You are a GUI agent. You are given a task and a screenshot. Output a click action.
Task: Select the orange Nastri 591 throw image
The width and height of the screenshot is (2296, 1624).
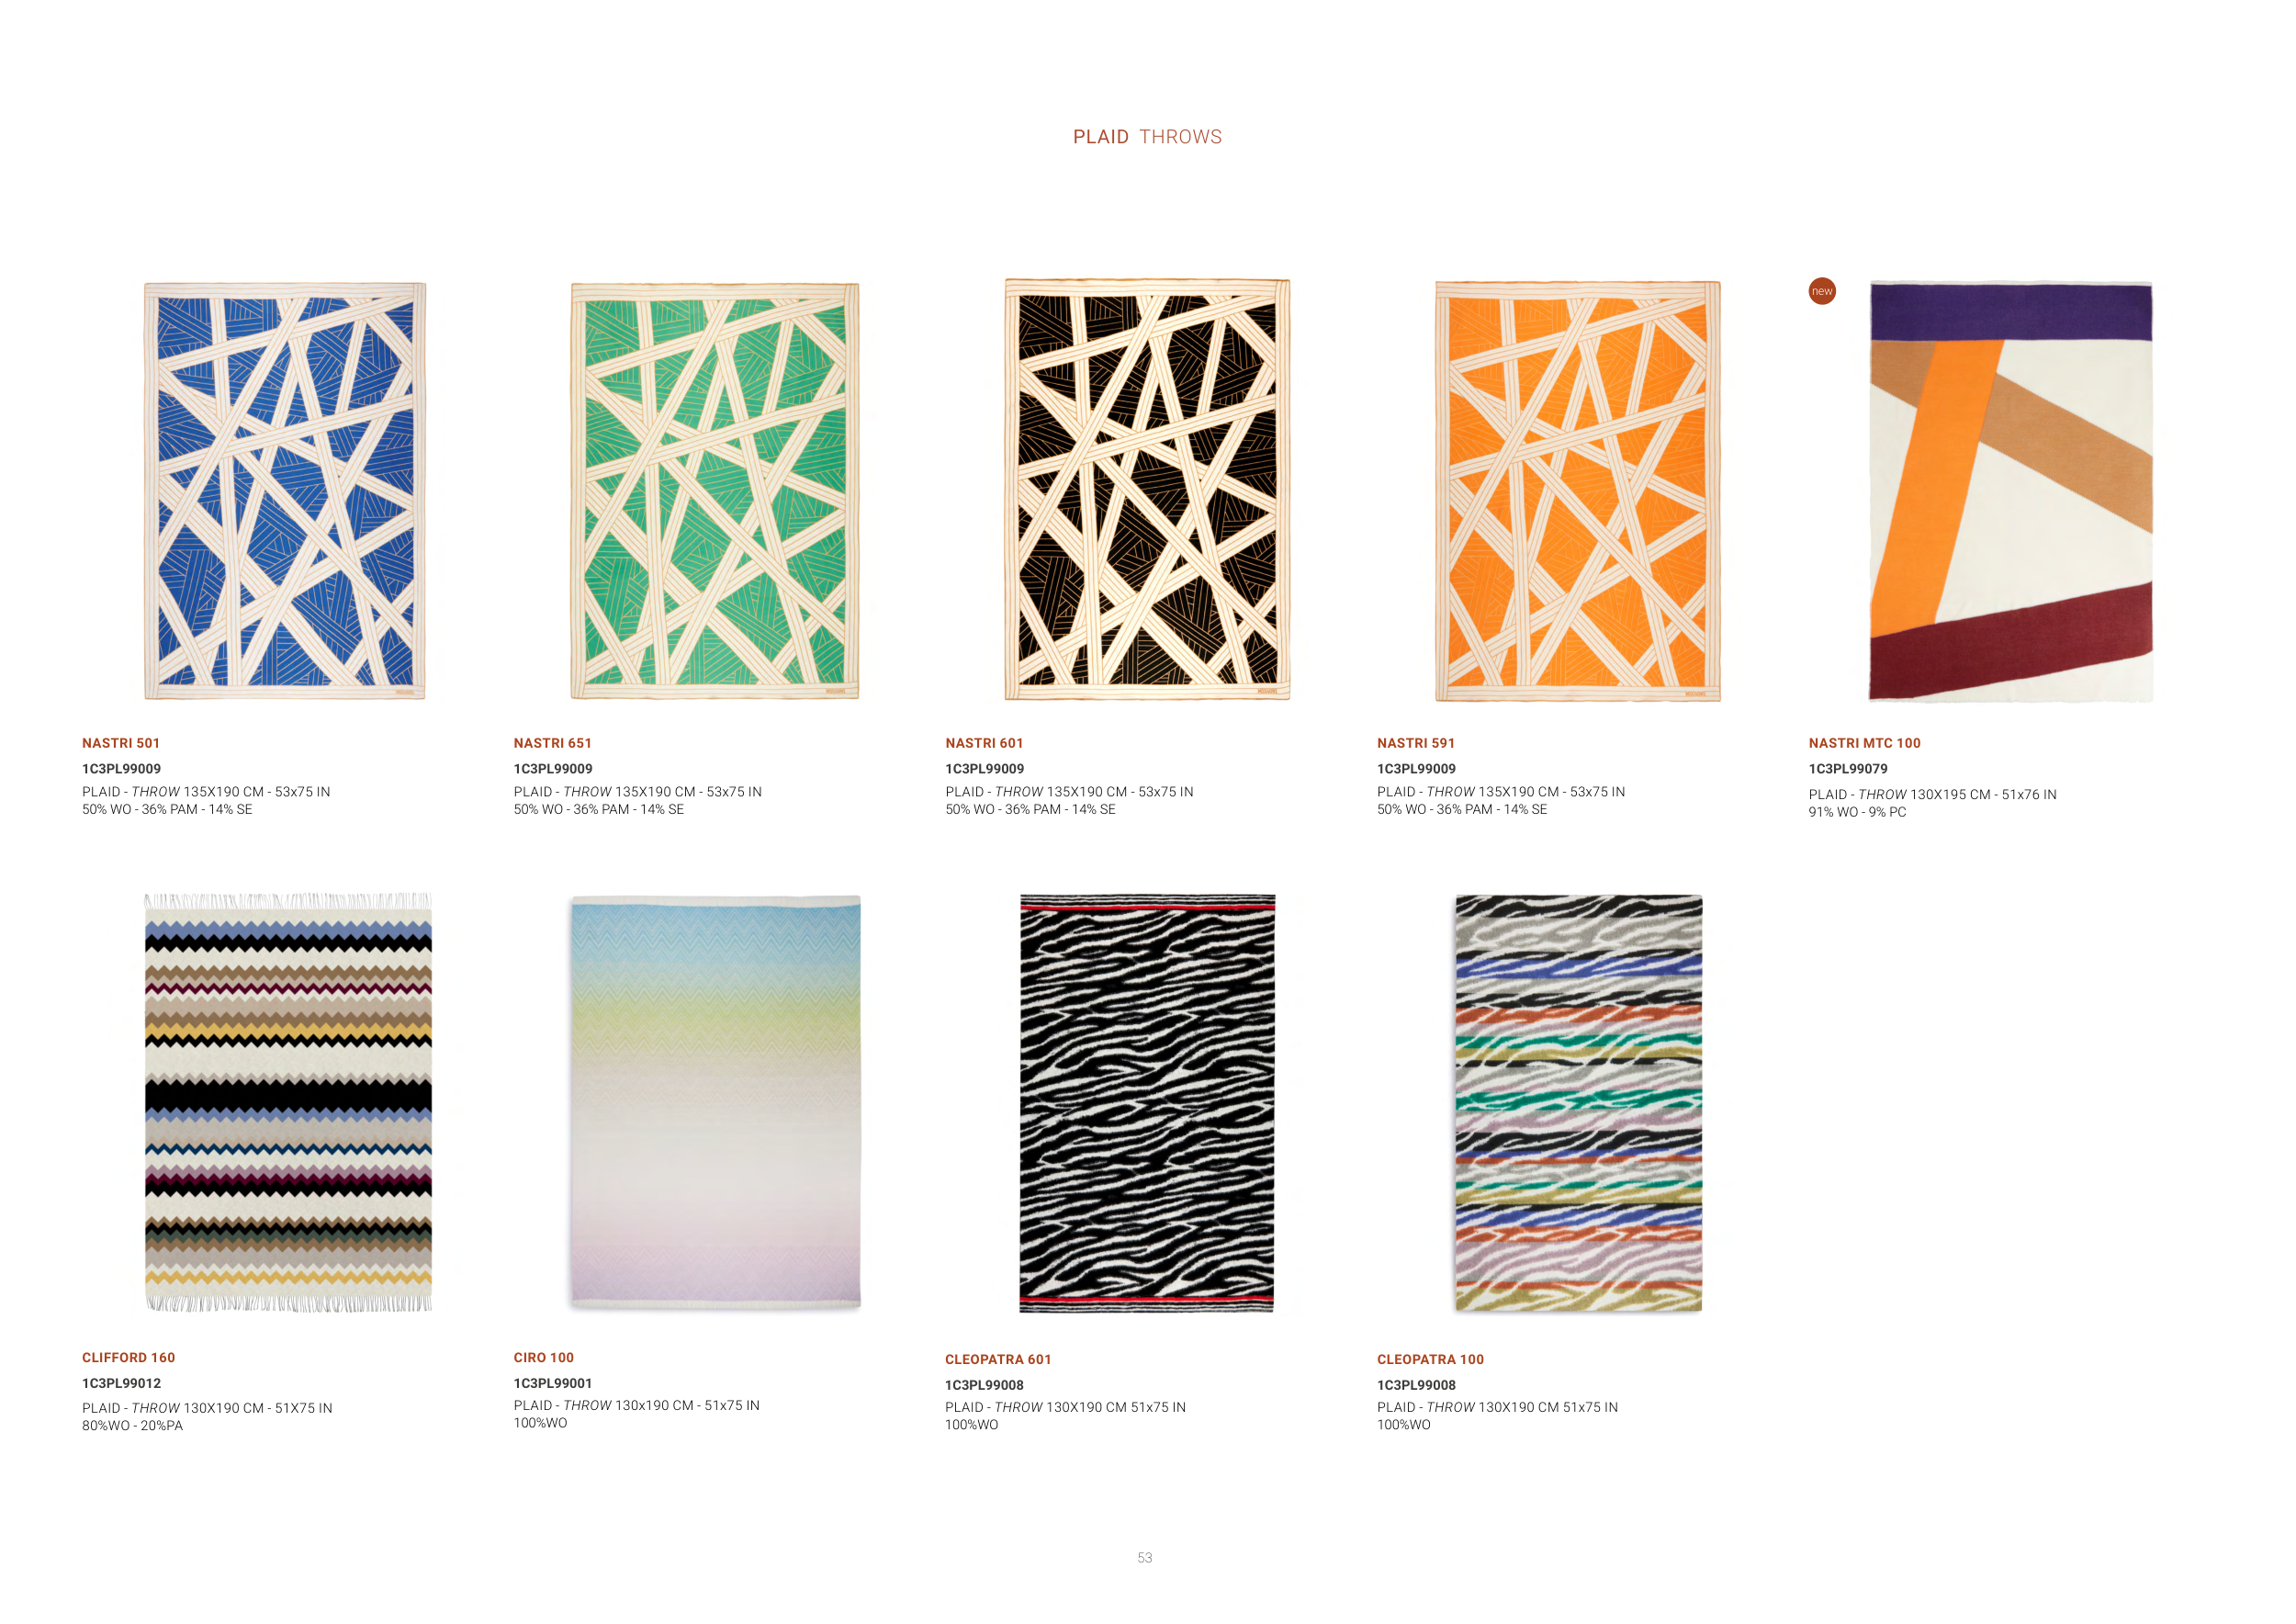[x=1578, y=491]
